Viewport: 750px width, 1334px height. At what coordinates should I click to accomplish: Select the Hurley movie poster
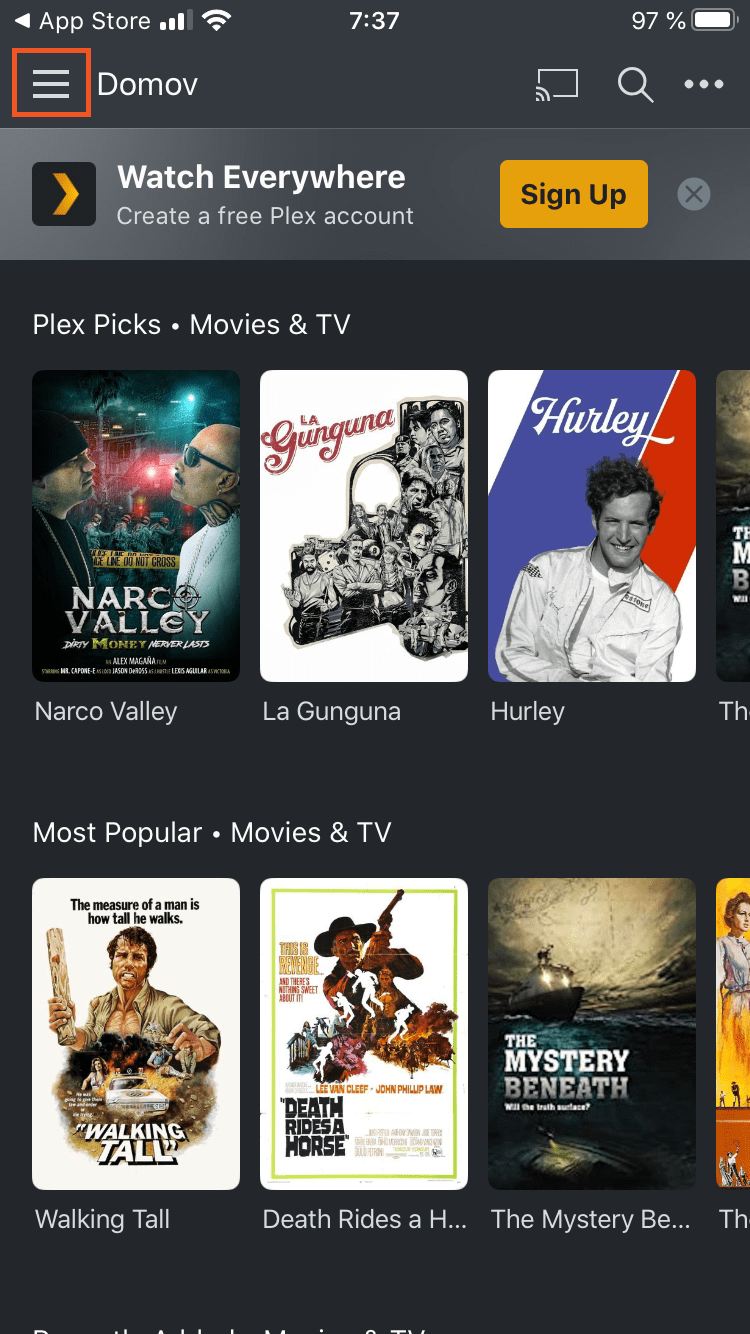[x=592, y=526]
